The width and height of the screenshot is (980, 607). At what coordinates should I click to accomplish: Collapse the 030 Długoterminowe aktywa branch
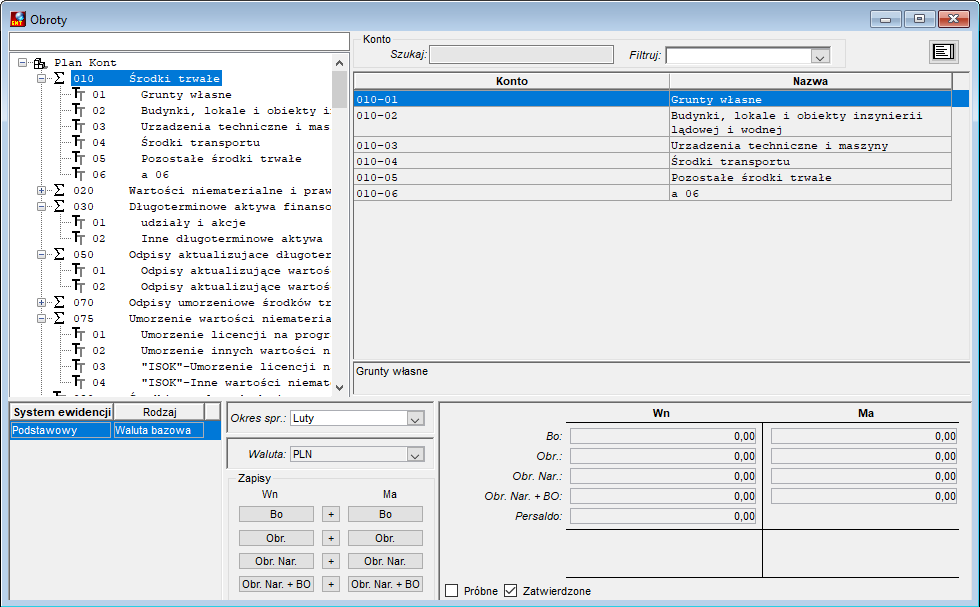pyautogui.click(x=41, y=206)
